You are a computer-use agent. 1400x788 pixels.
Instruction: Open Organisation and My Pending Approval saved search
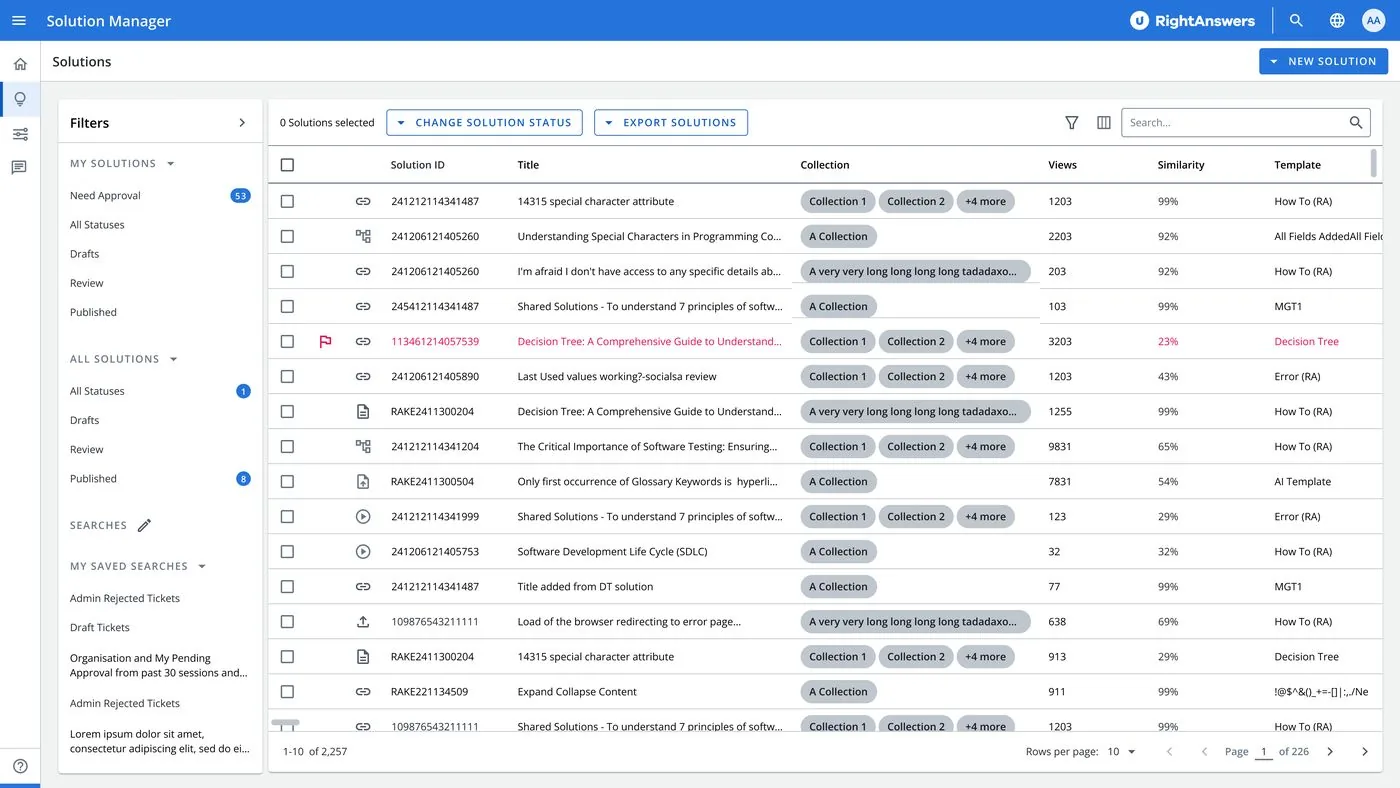coord(158,665)
